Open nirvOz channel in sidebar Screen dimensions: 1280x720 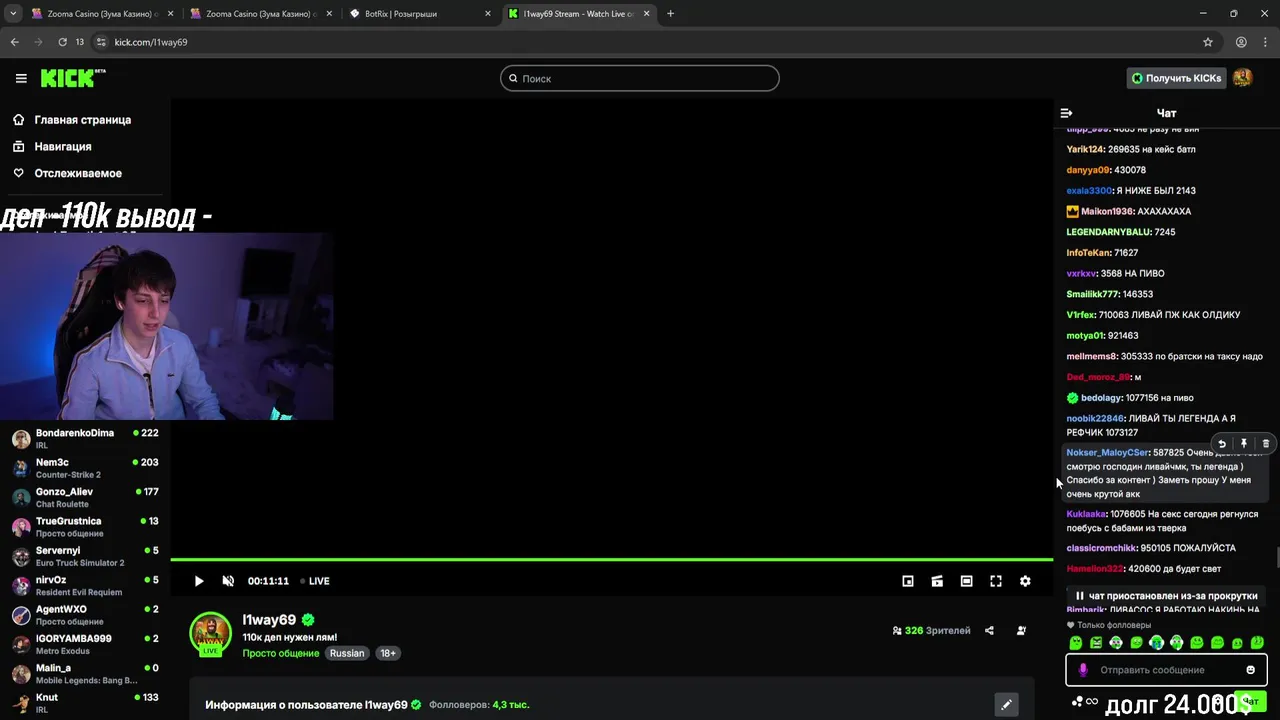(x=85, y=586)
